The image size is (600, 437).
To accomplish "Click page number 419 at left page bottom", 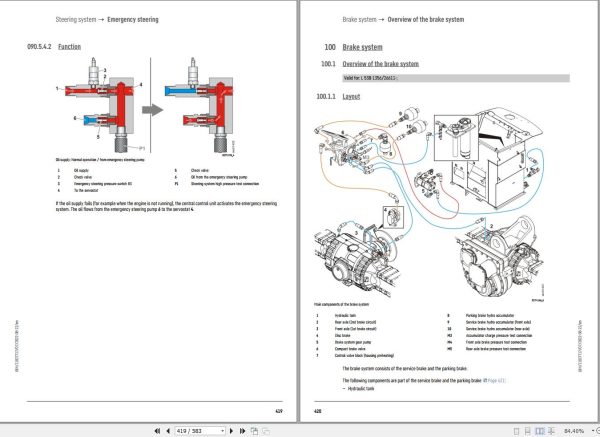I will click(x=279, y=411).
